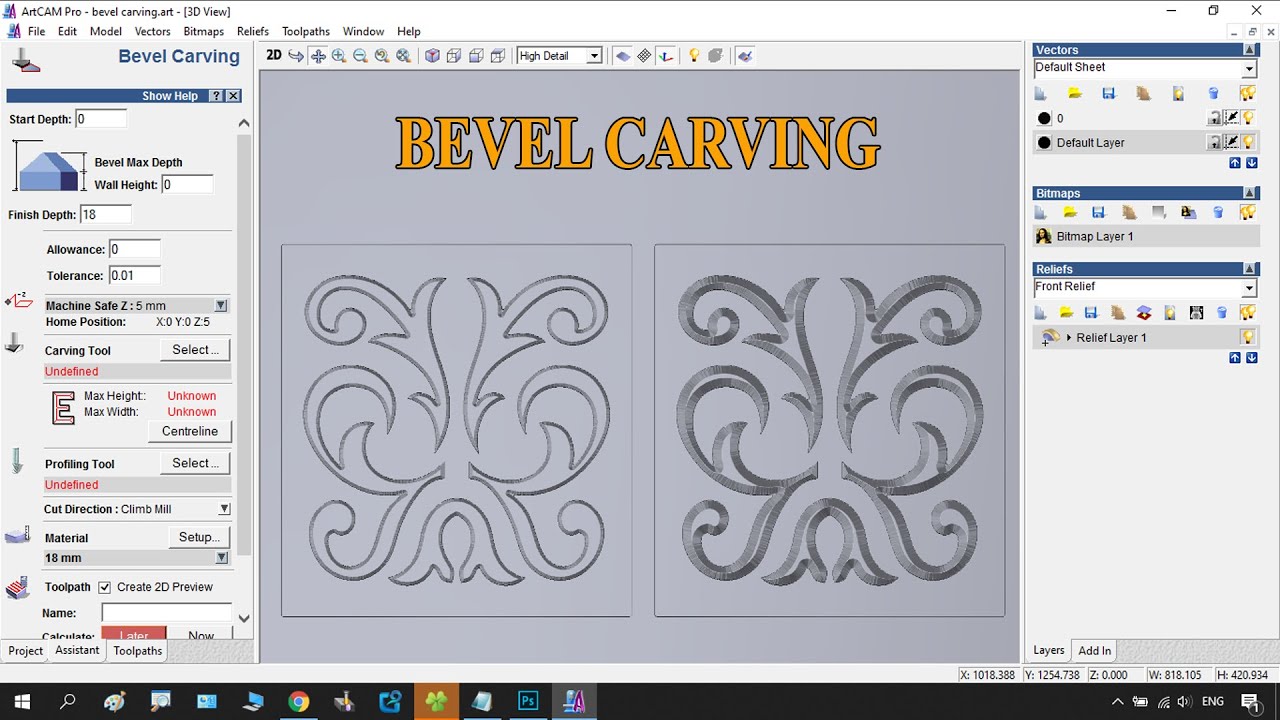Delete vector layer bin icon
The width and height of the screenshot is (1280, 720).
point(1213,93)
